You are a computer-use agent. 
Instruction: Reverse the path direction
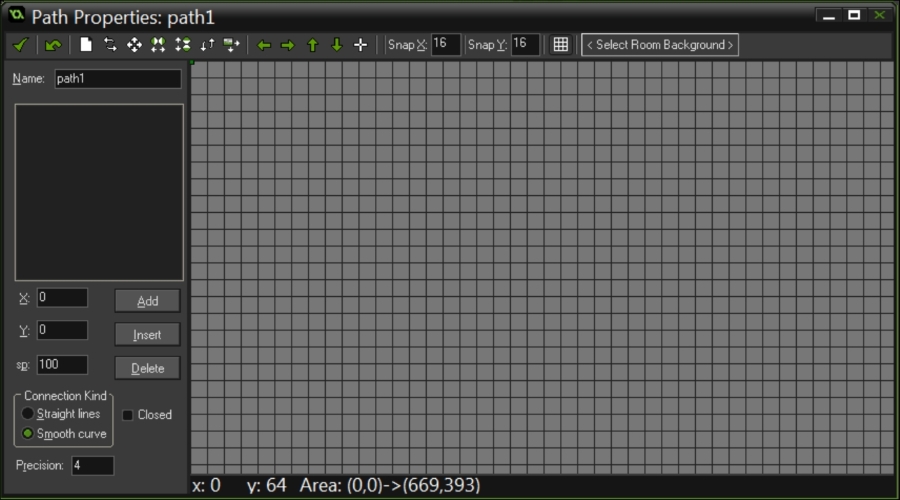tap(110, 45)
